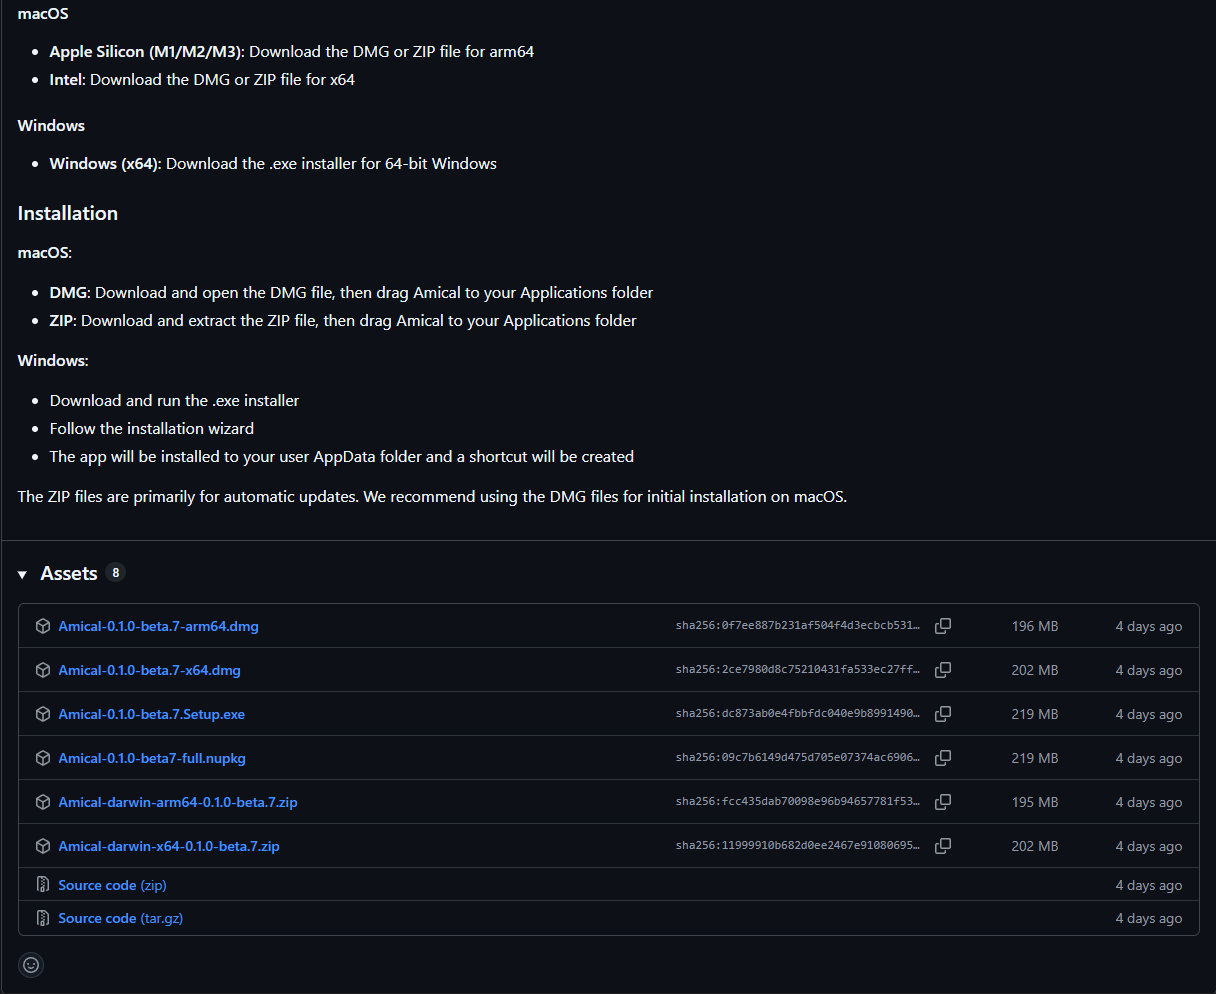The image size is (1216, 994).
Task: Download Amical-0.1.0-beta.7-arm64.dmg
Action: click(x=158, y=626)
